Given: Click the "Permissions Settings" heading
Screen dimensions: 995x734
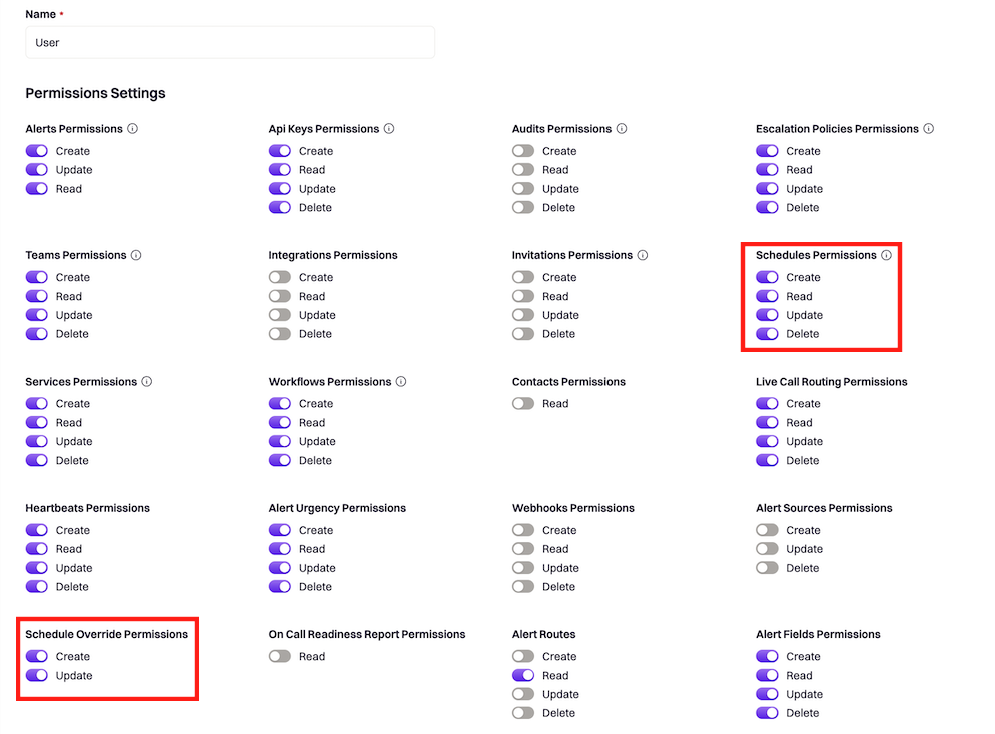Looking at the screenshot, I should tap(95, 93).
